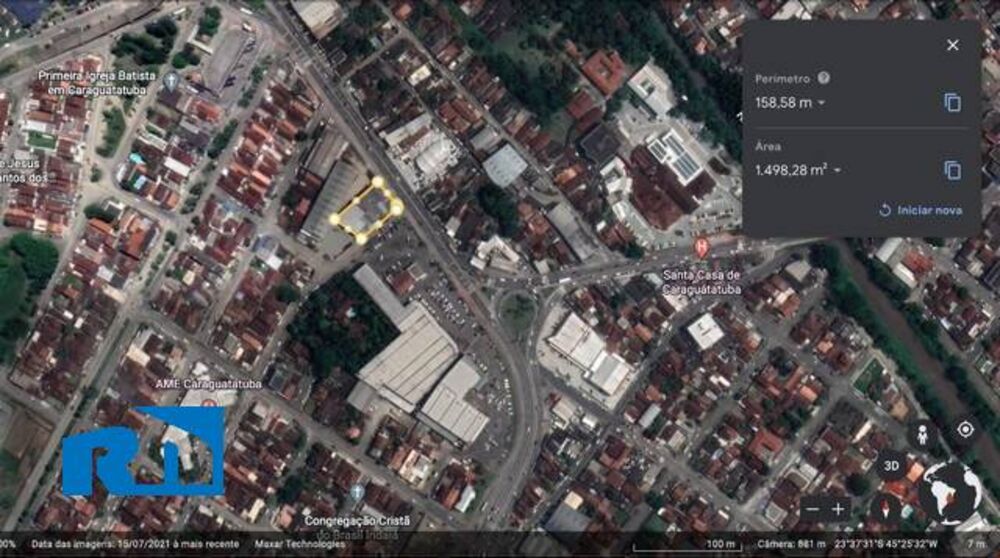Select the Street View pegman icon
1000x558 pixels.
[922, 434]
